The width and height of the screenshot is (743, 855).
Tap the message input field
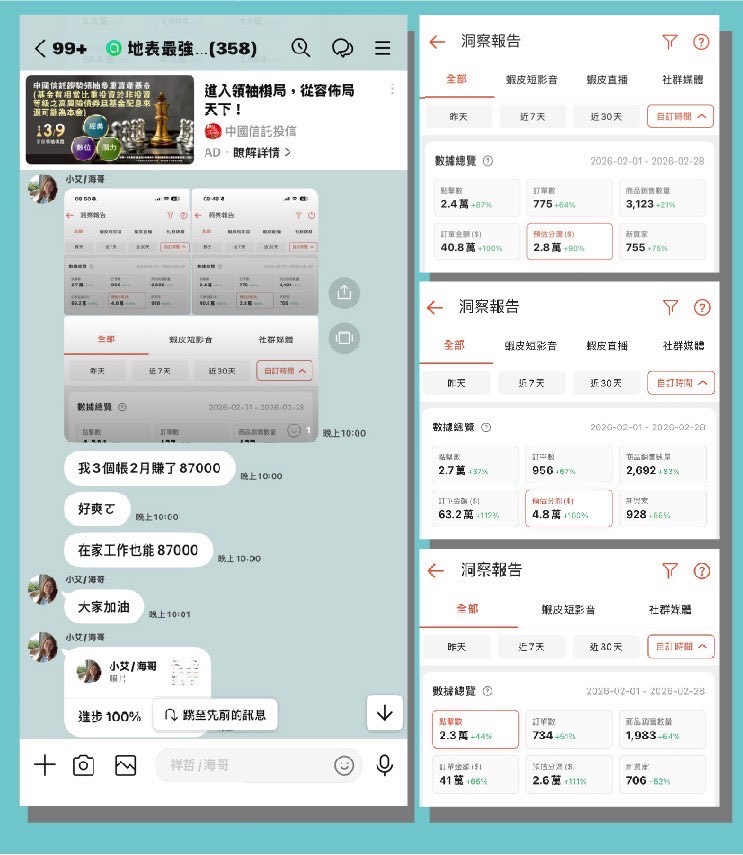[x=258, y=766]
